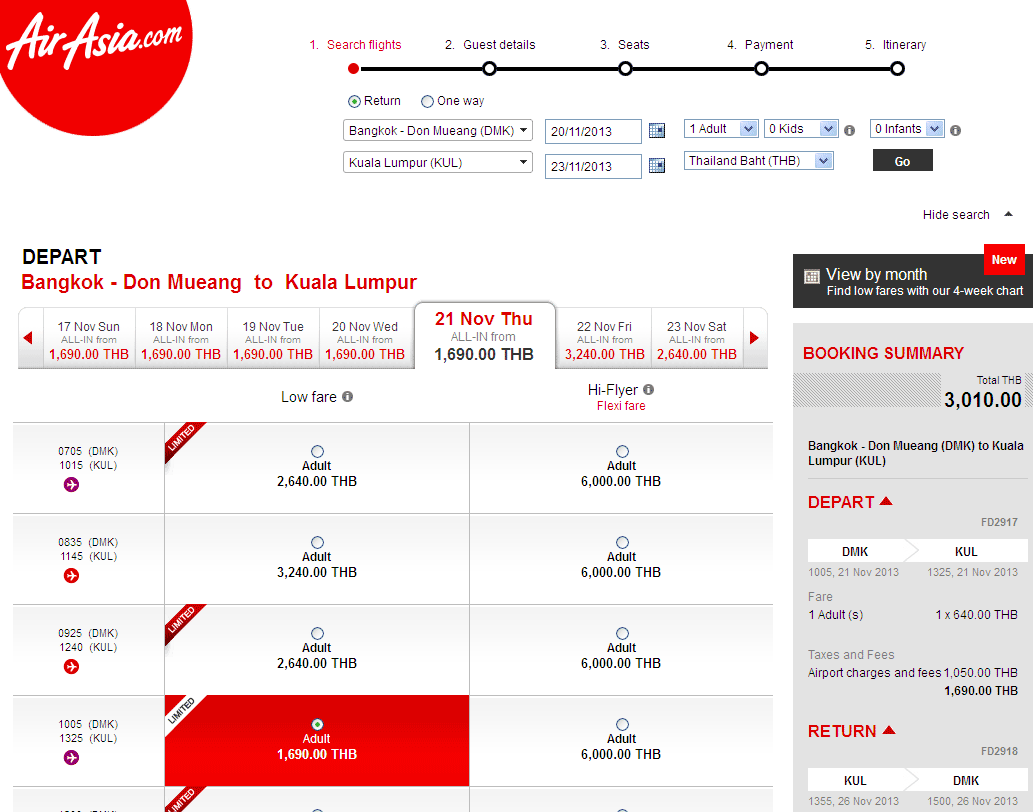Click the booking total 3,010.00

coord(982,400)
